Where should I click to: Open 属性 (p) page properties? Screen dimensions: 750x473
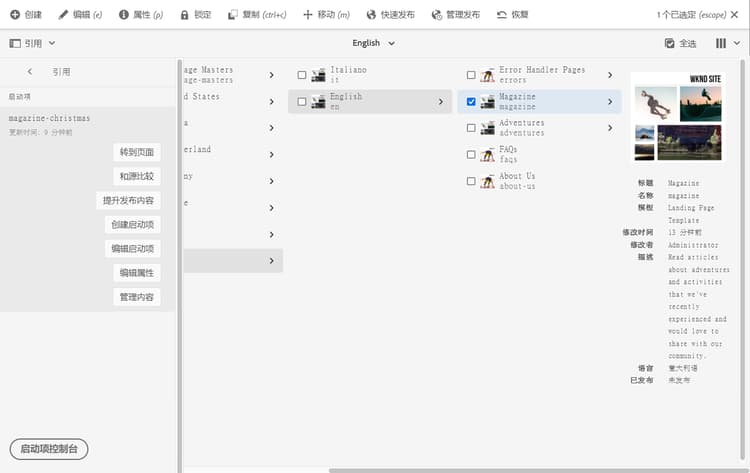click(x=141, y=15)
